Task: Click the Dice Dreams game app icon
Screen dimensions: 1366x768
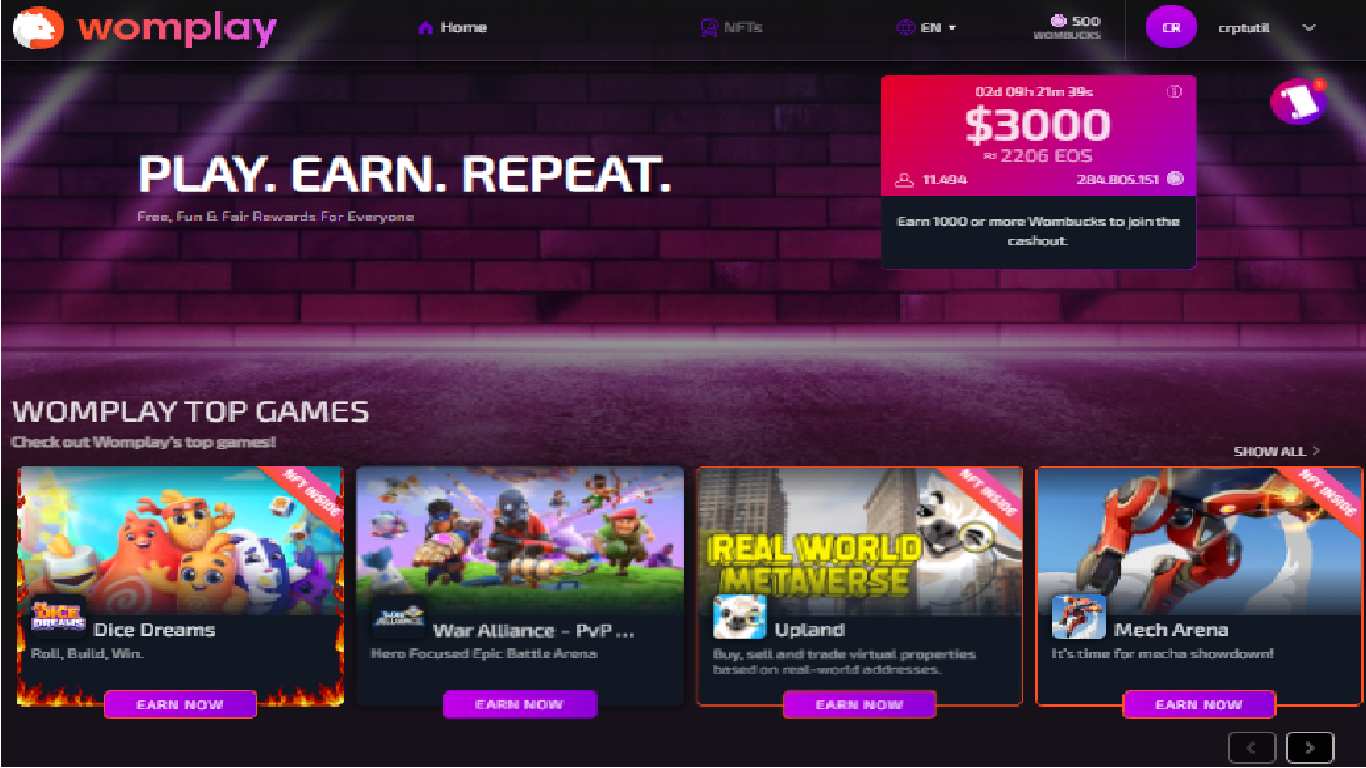Action: coord(58,617)
